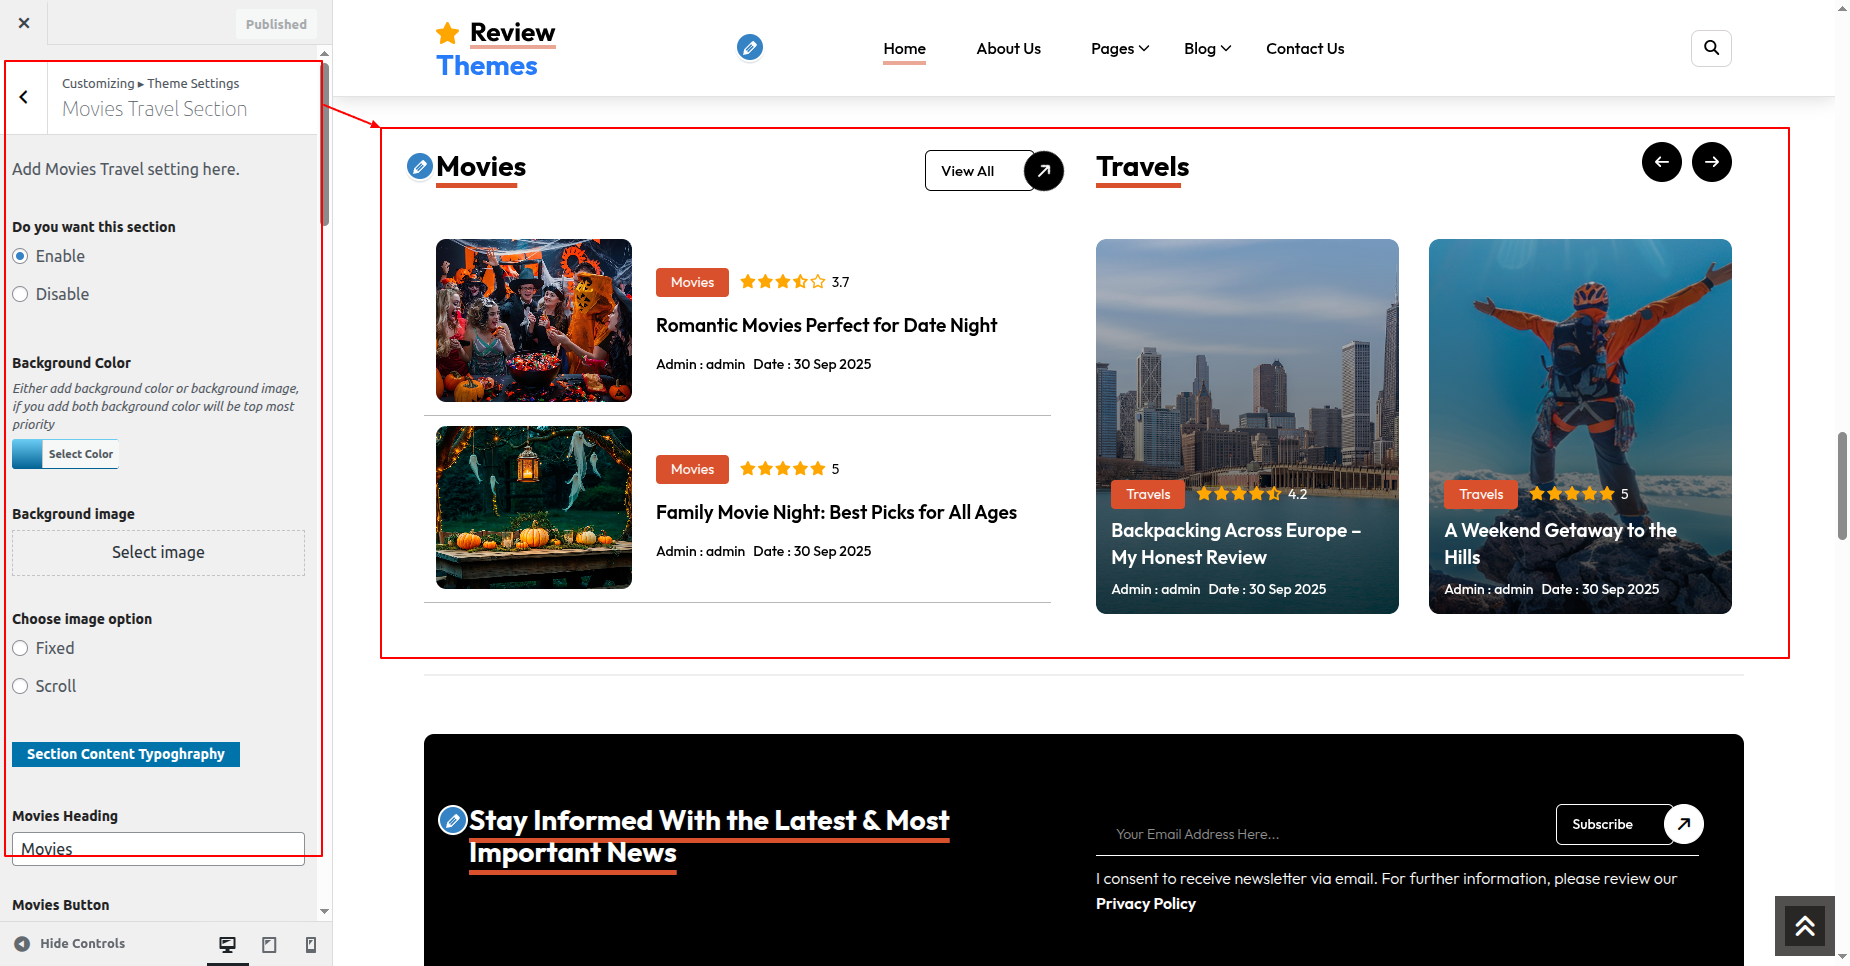This screenshot has width=1850, height=966.
Task: Open the Background Color Select Color swatch
Action: point(66,454)
